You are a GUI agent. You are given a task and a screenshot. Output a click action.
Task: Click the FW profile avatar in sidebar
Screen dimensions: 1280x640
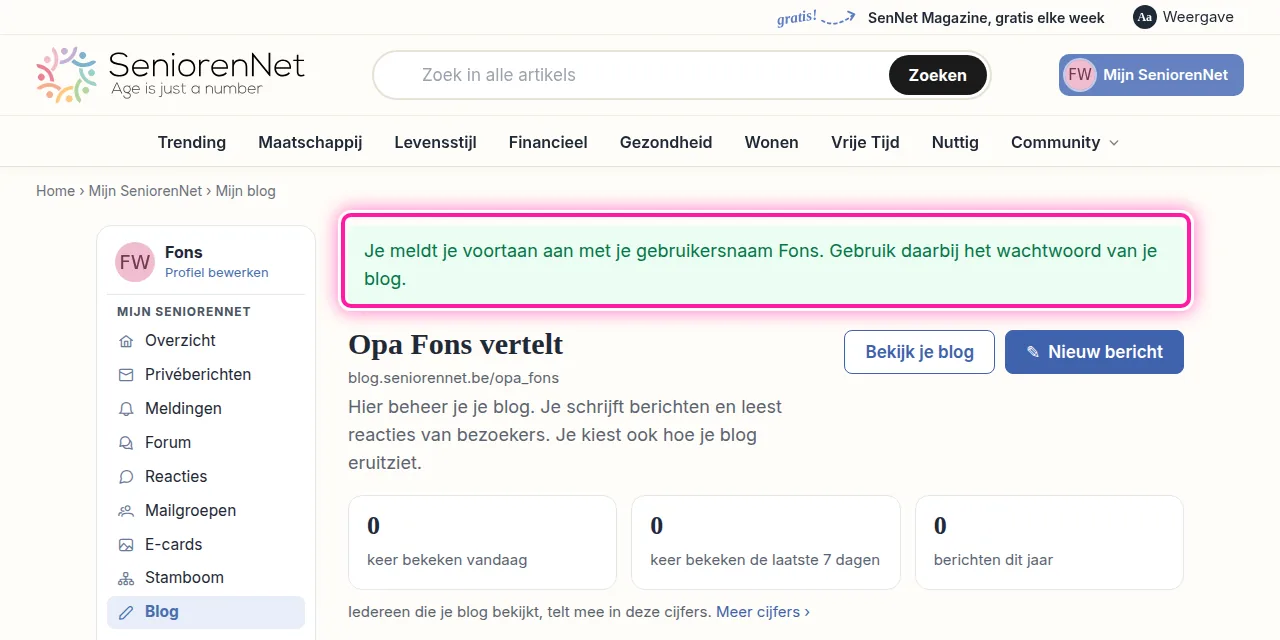(x=135, y=262)
